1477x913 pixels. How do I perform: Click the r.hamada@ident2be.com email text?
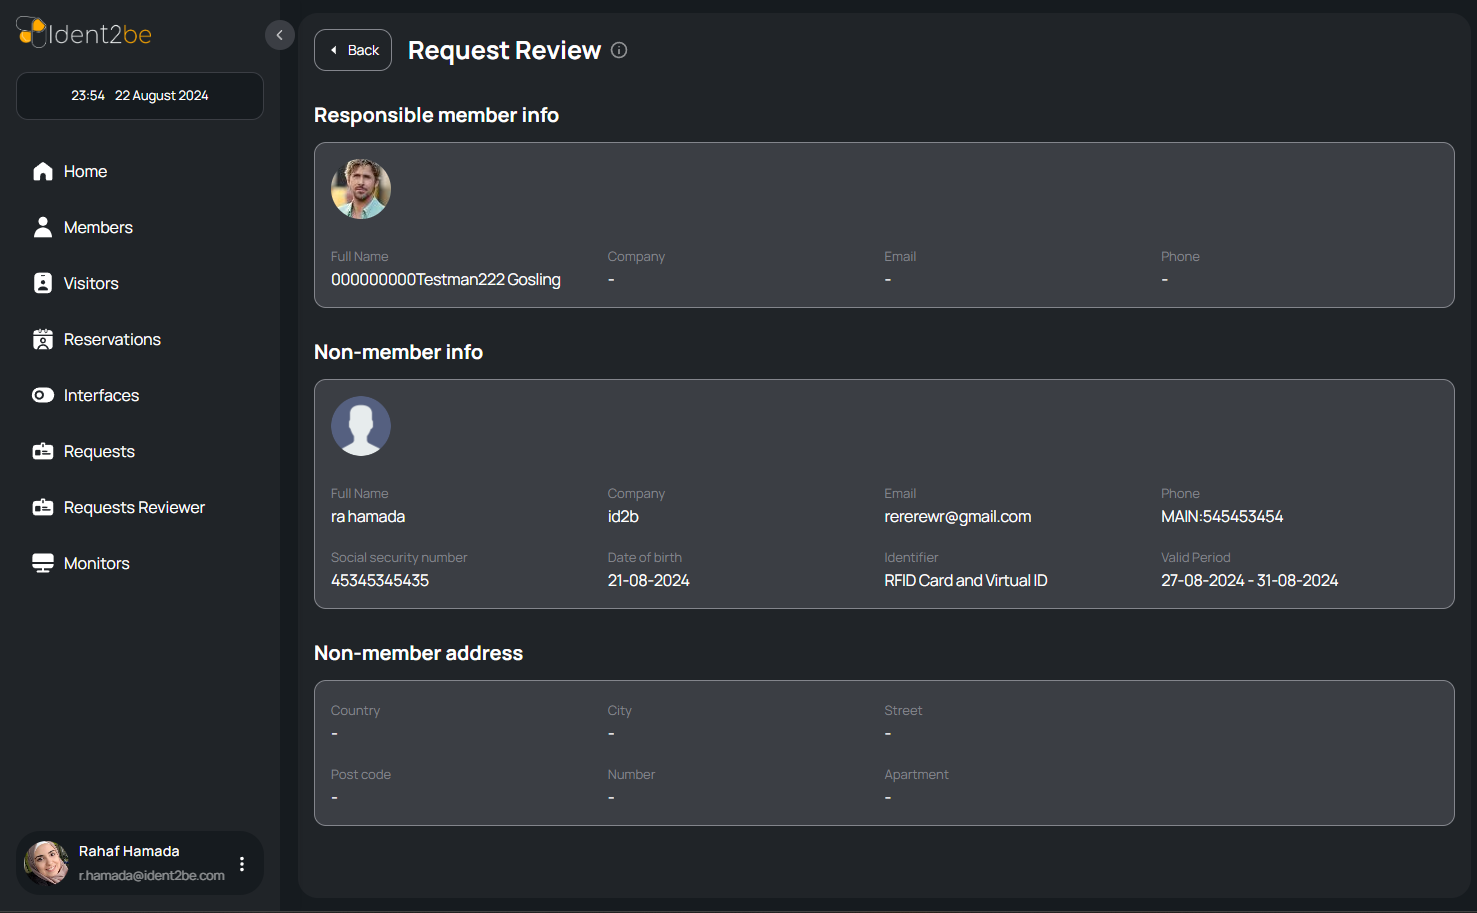152,875
